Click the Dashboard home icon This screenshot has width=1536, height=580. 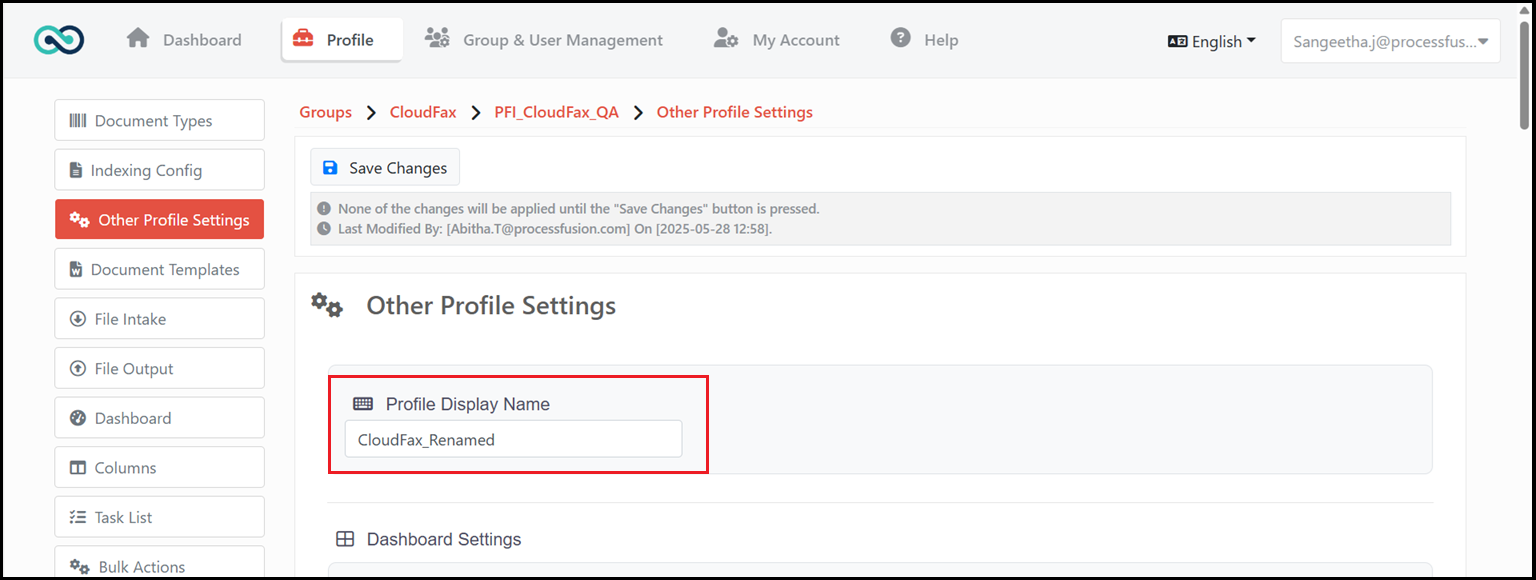[x=138, y=38]
